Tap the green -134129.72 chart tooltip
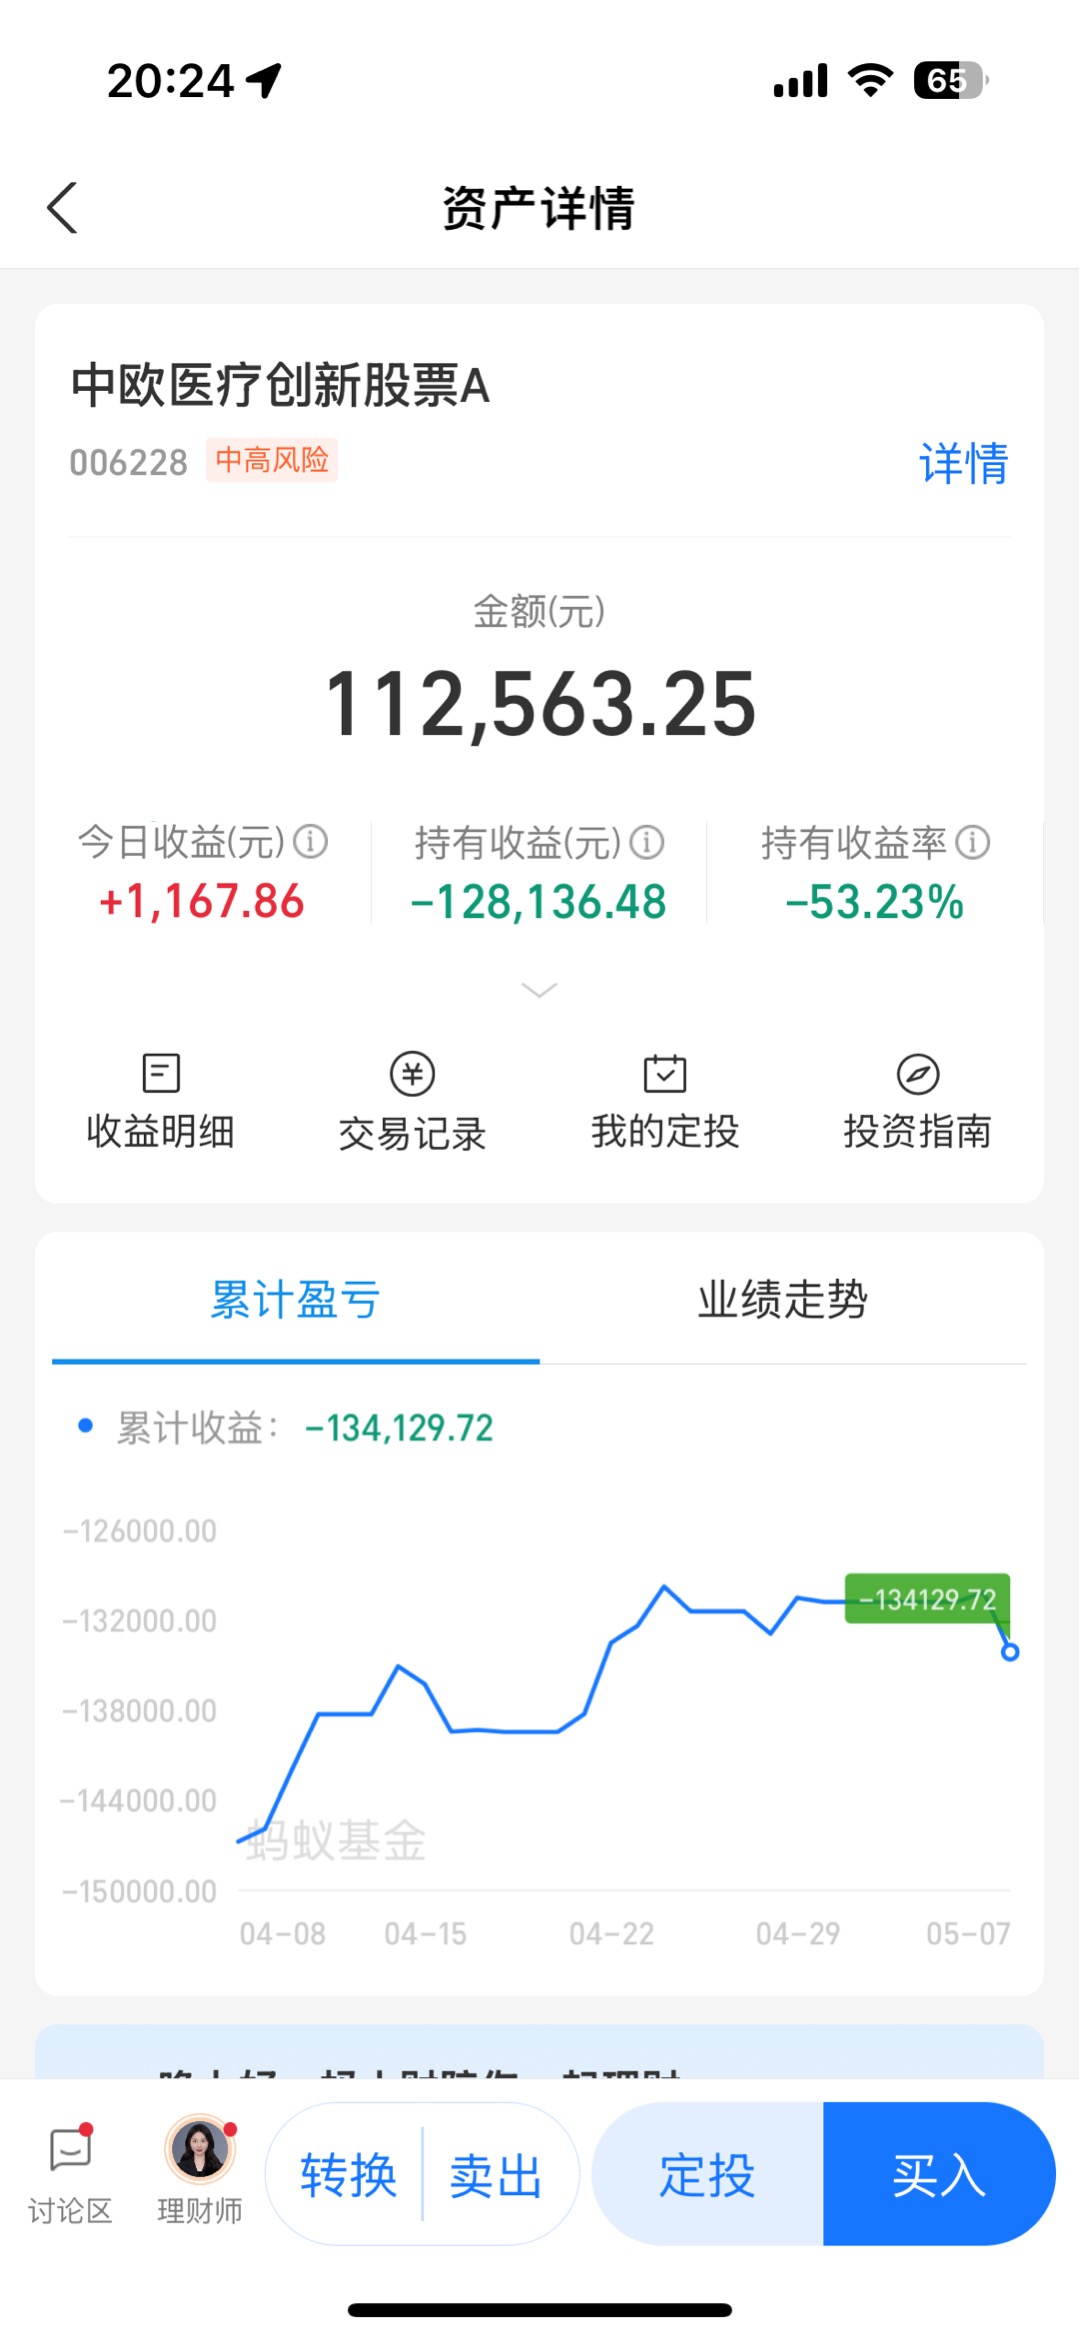This screenshot has height=2340, width=1080. 927,1599
